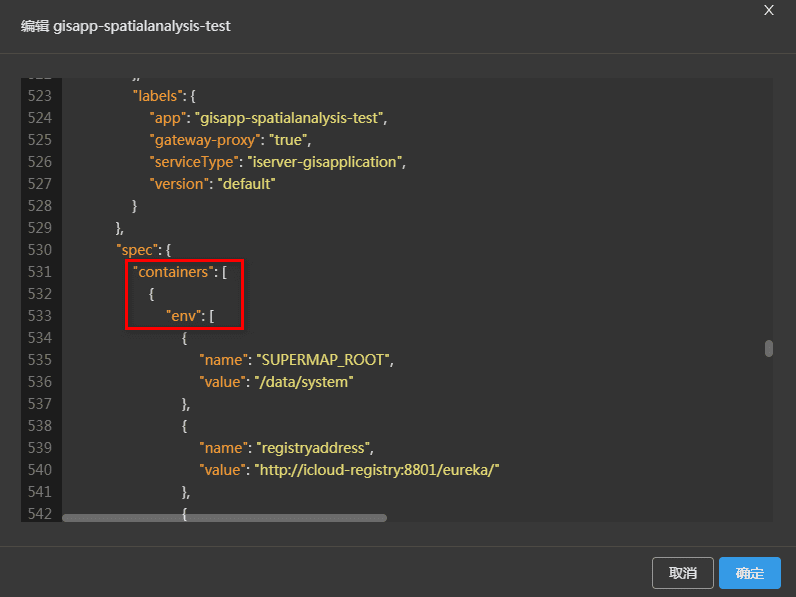Click the "version" key on line 527
The width and height of the screenshot is (796, 597).
[x=179, y=184]
